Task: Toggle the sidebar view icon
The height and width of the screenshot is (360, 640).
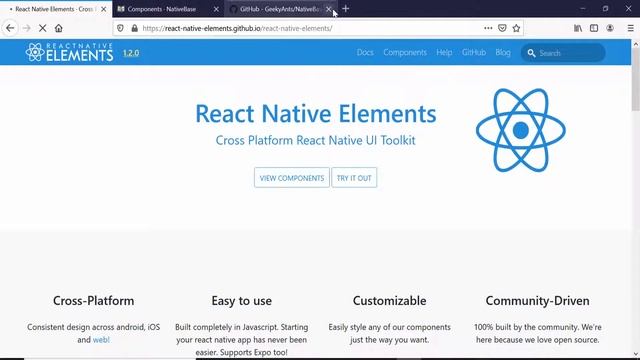Action: (x=594, y=28)
